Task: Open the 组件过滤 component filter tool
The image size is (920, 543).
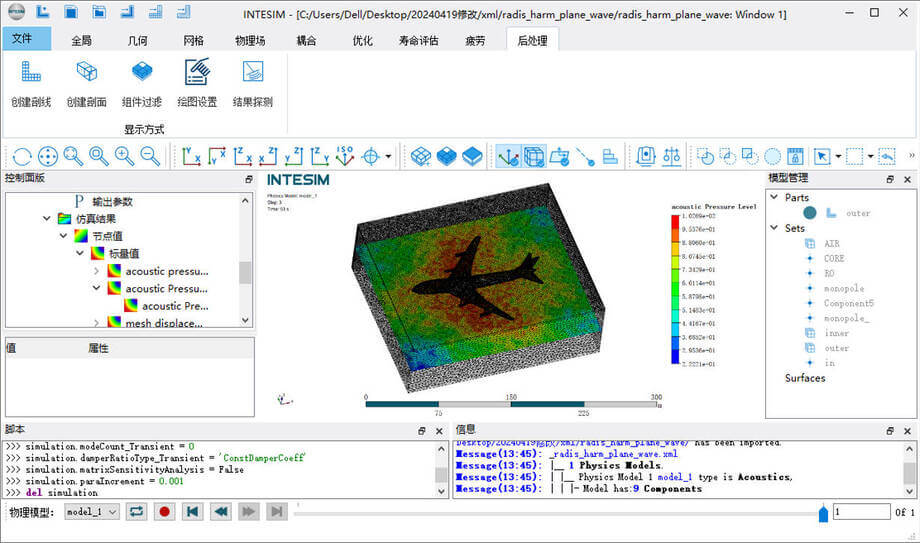Action: pos(141,74)
